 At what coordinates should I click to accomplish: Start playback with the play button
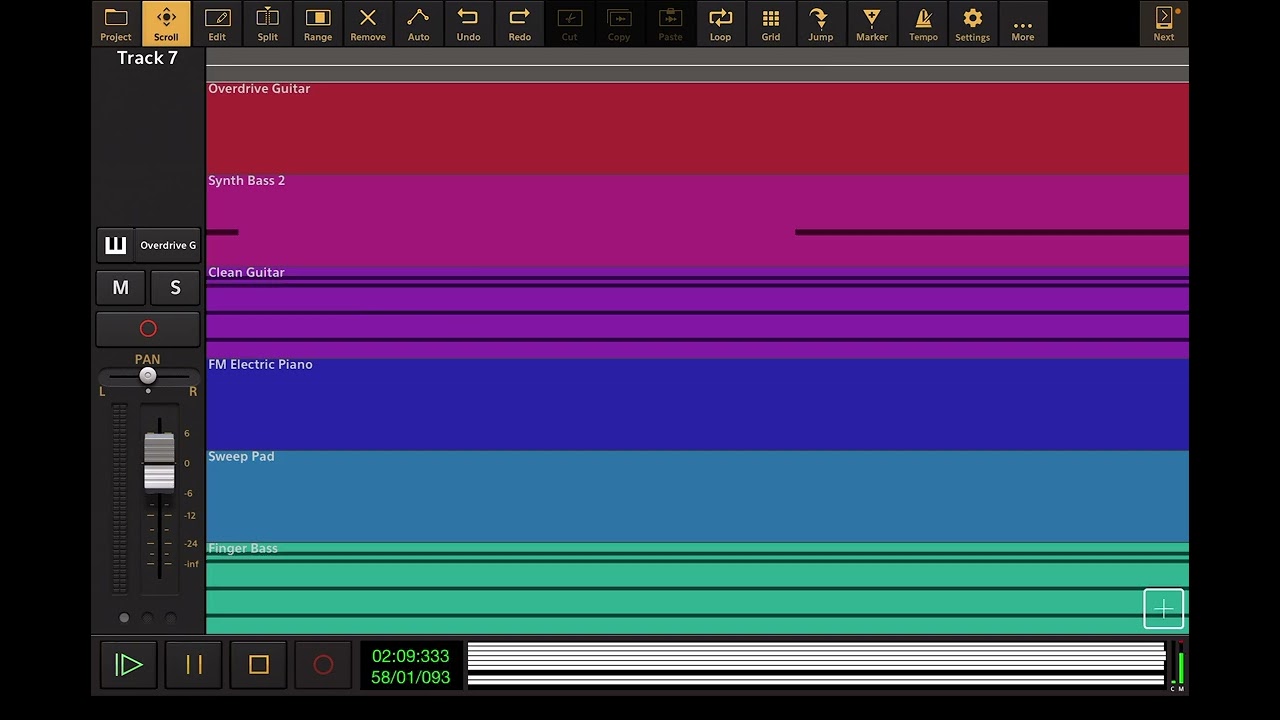coord(129,665)
